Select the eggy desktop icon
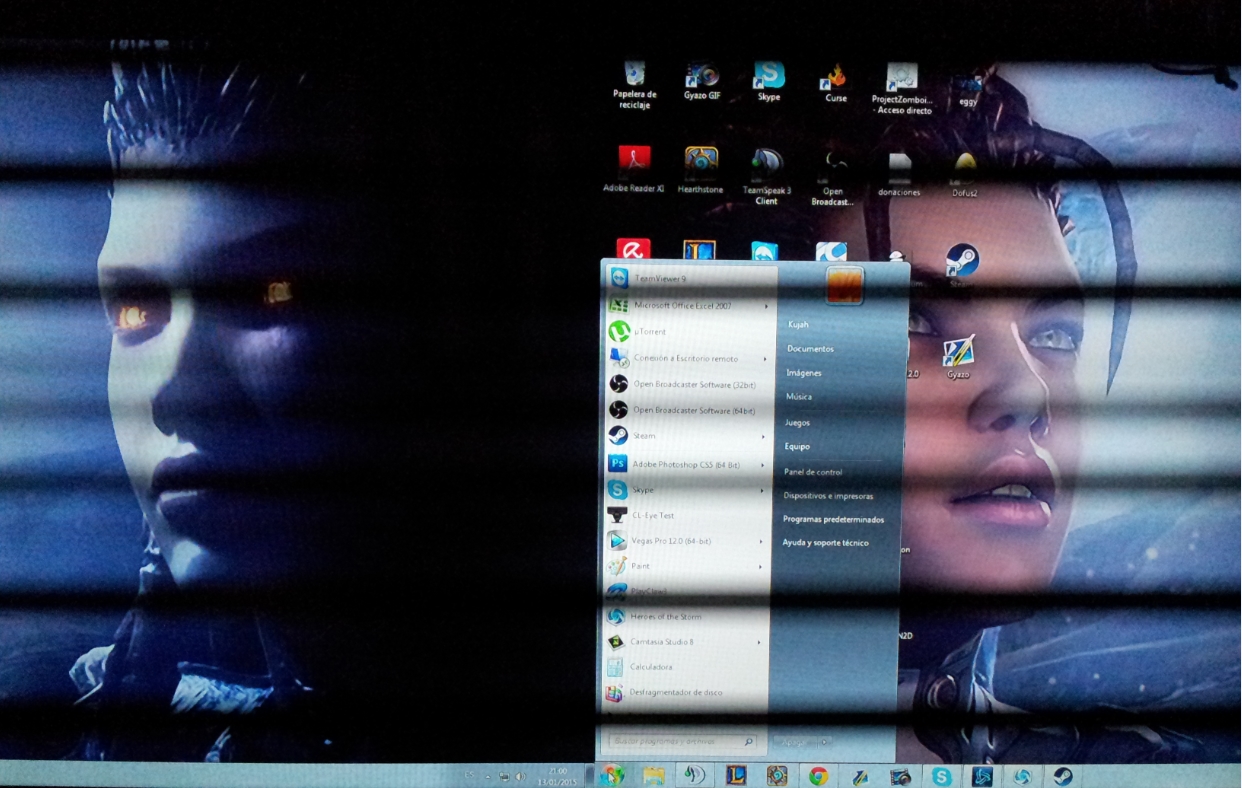The width and height of the screenshot is (1242, 788). [967, 89]
